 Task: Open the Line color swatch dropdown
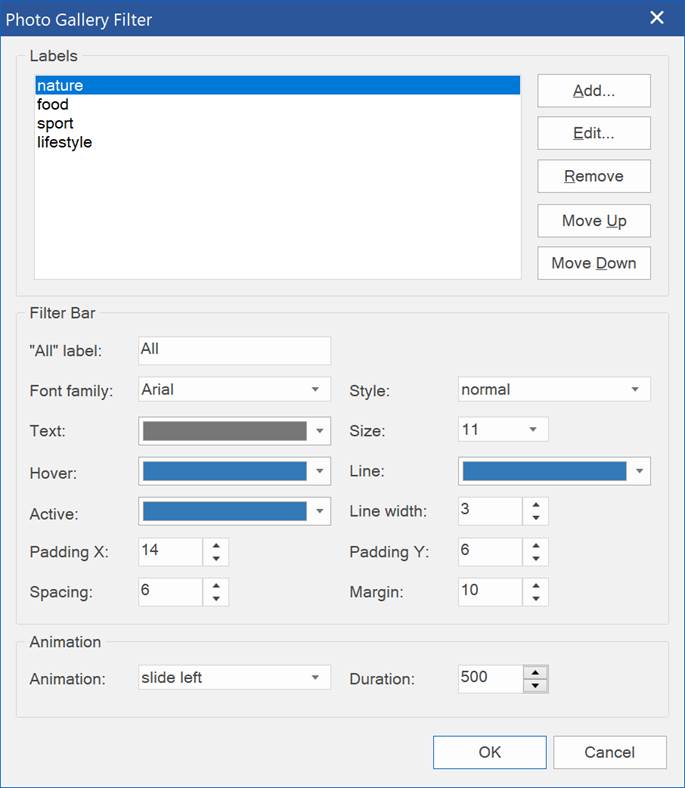click(554, 471)
